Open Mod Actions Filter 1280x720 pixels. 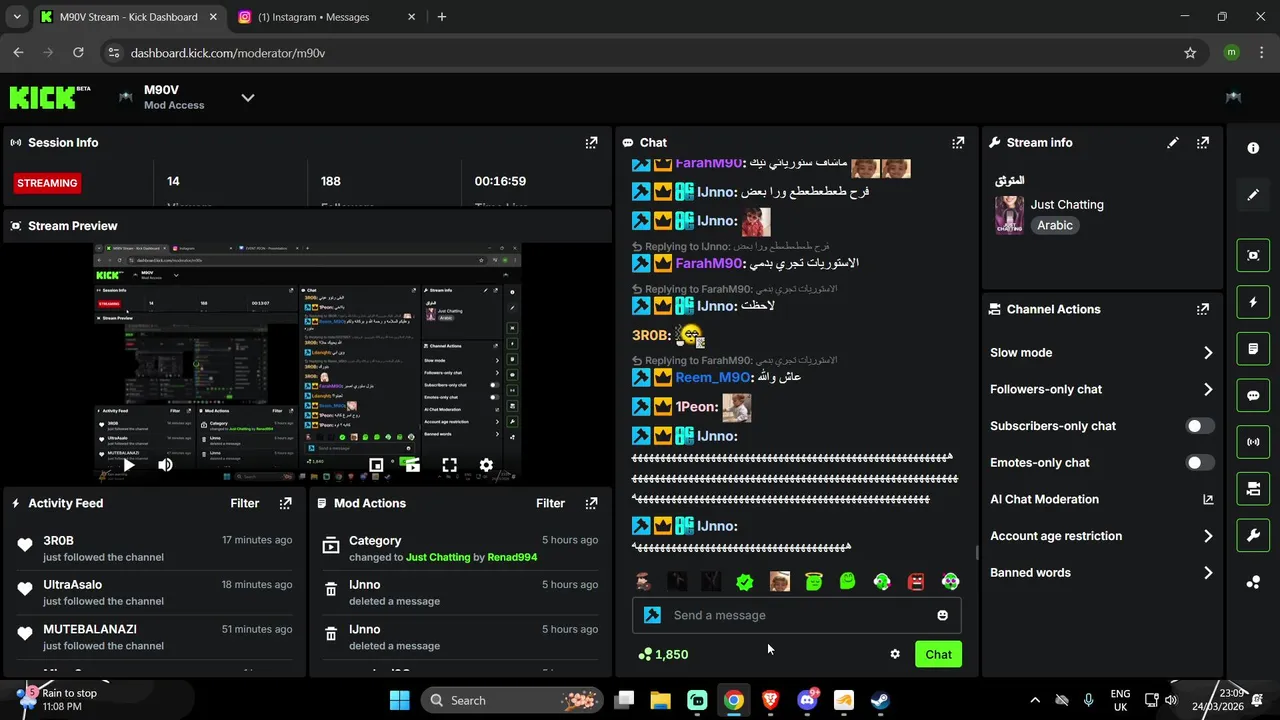coord(550,503)
